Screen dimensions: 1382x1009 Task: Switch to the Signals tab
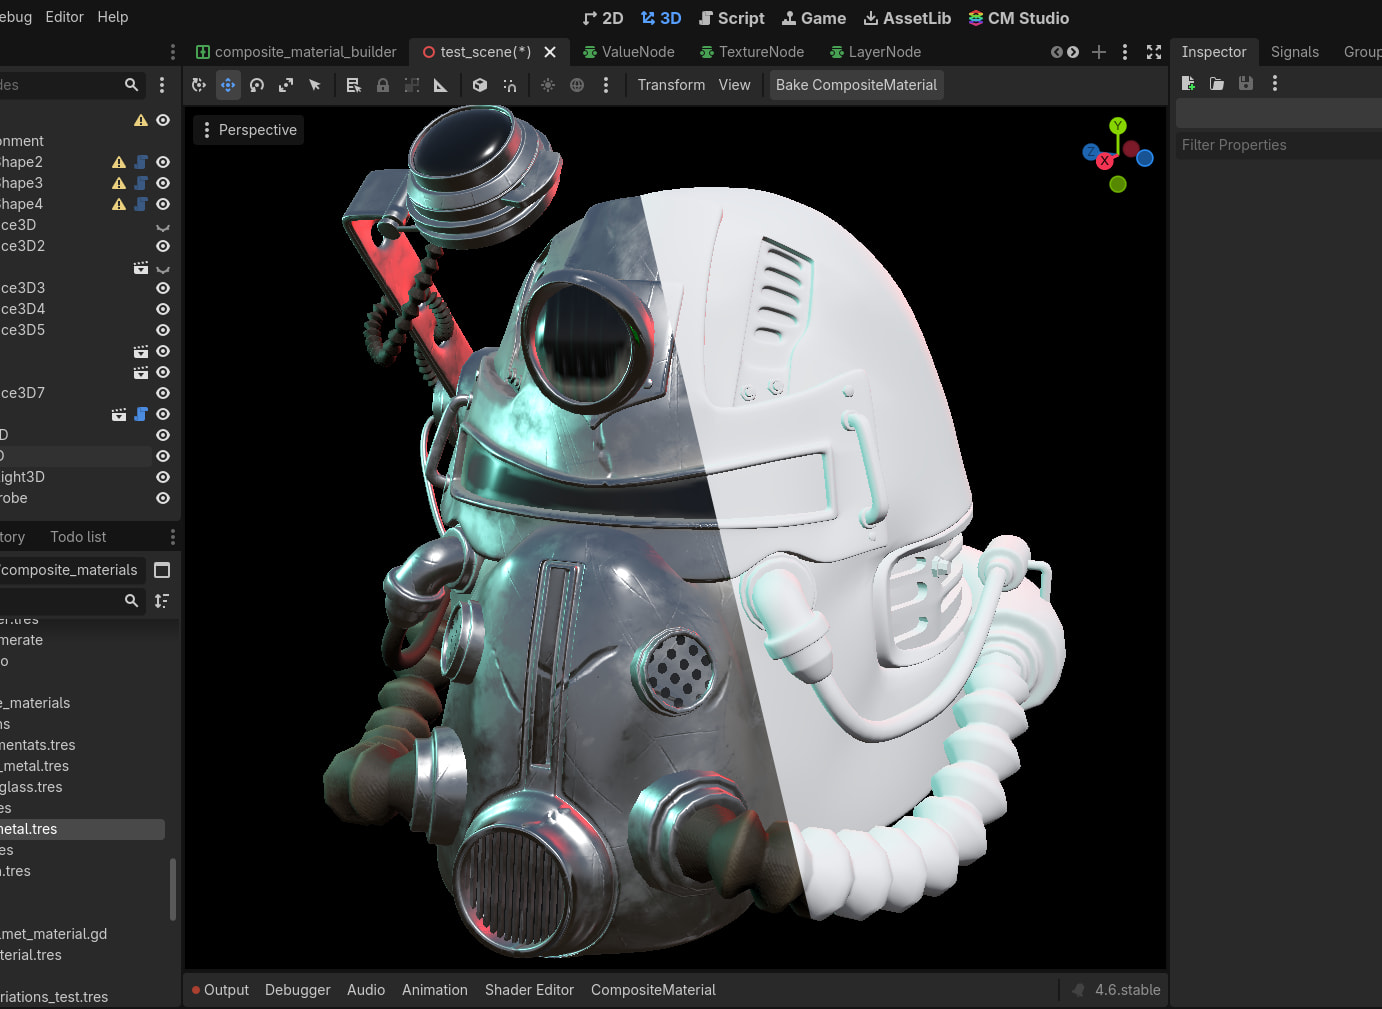point(1294,52)
